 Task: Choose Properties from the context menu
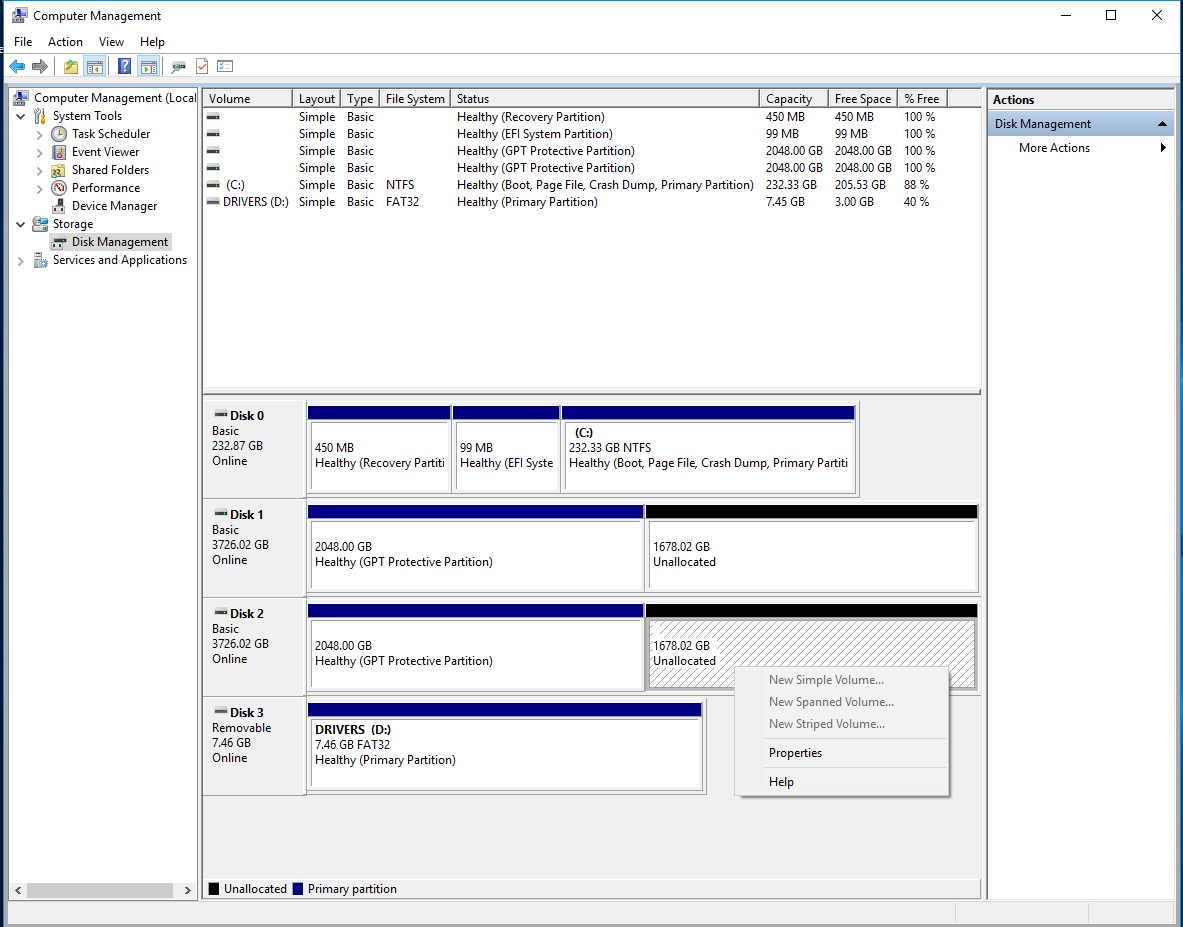(x=841, y=753)
